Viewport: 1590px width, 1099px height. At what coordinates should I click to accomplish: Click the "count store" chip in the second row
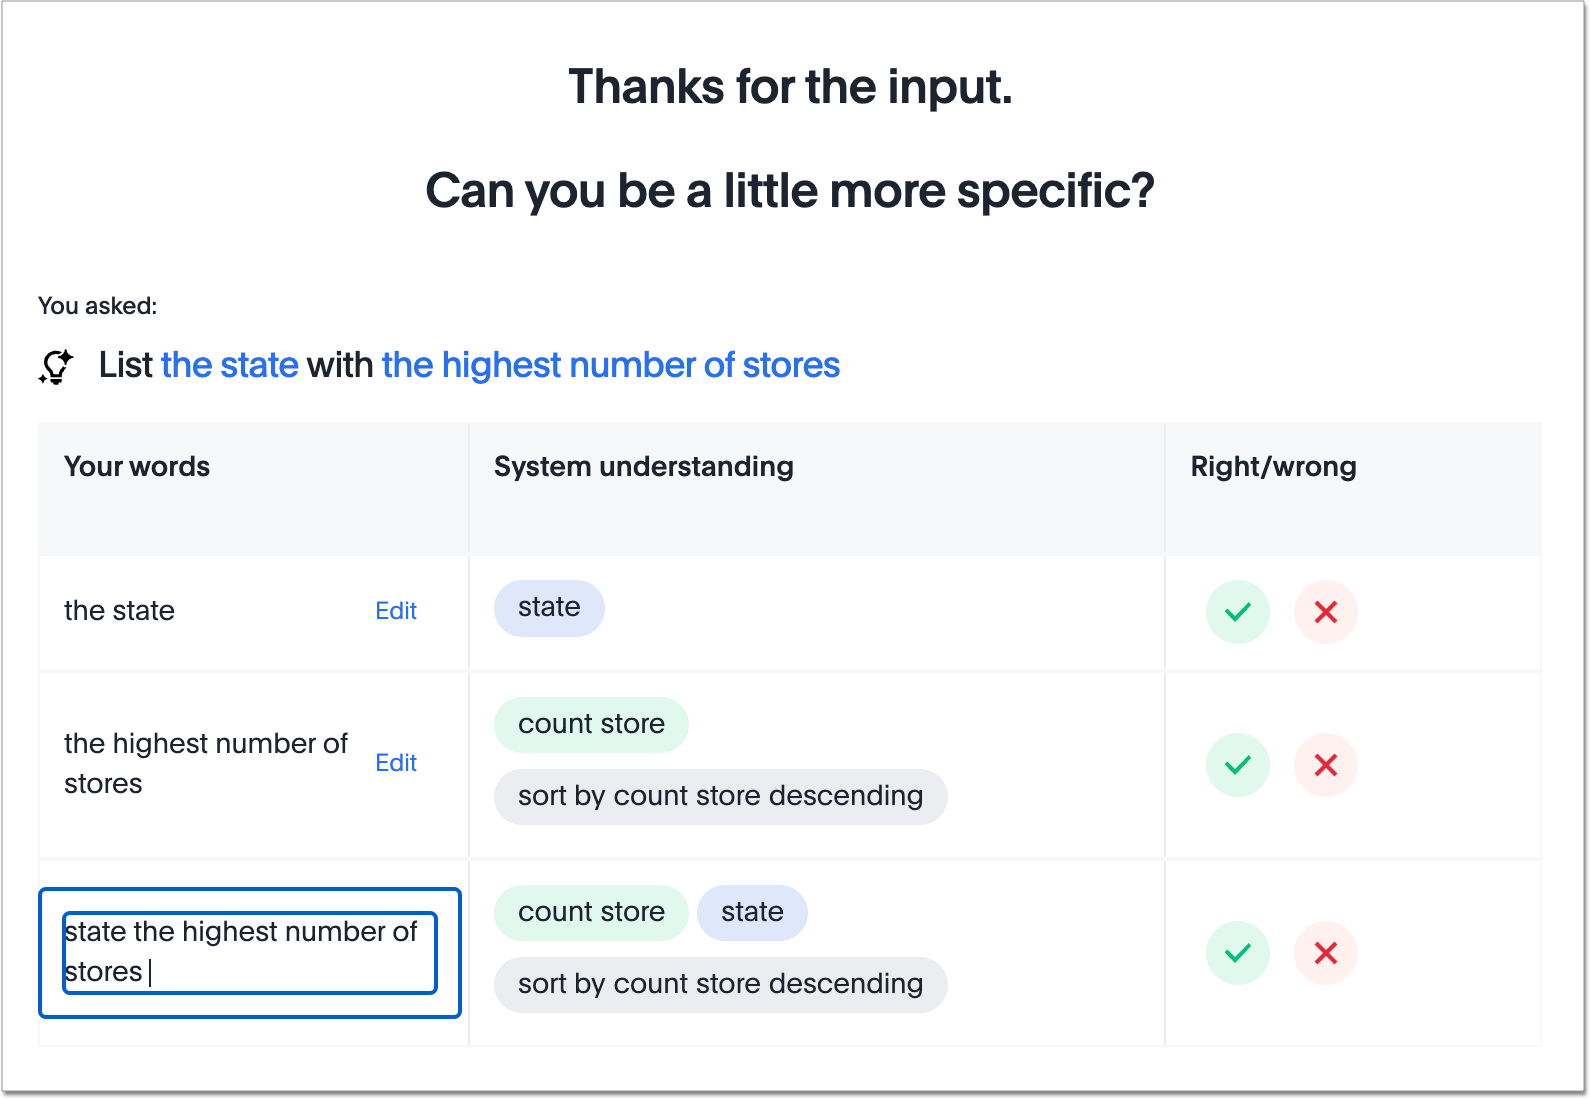click(591, 724)
